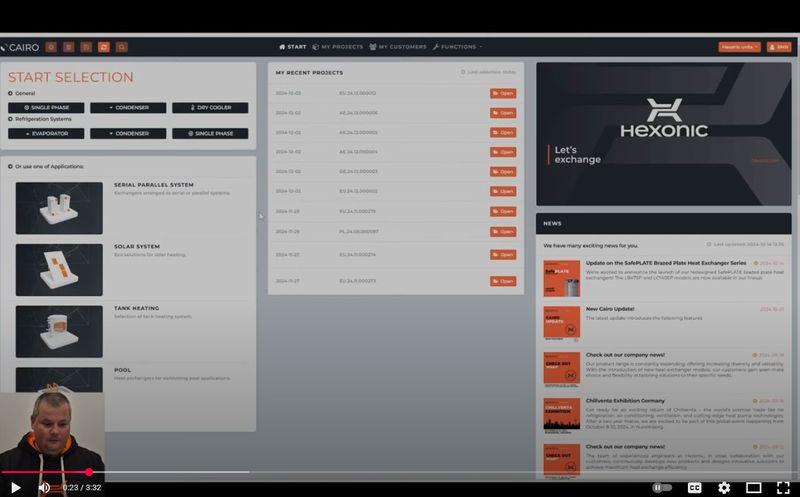Start a DRY COOLER selection
The height and width of the screenshot is (497, 800).
pyautogui.click(x=210, y=108)
